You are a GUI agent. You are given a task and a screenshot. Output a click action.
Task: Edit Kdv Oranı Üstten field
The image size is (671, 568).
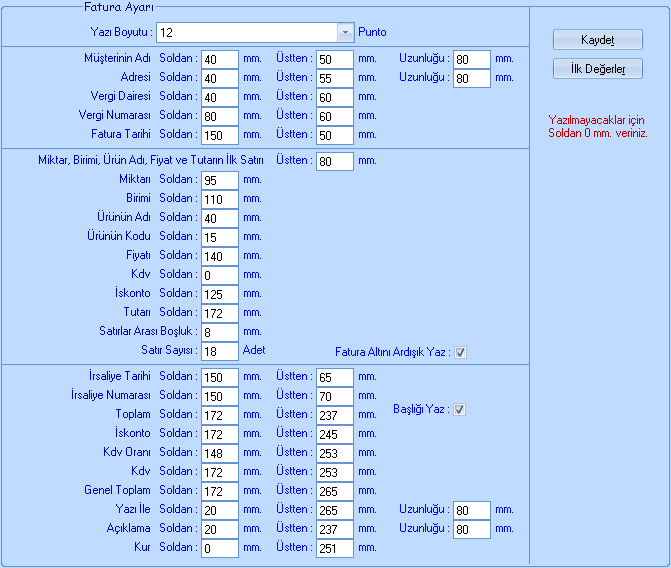coord(335,453)
